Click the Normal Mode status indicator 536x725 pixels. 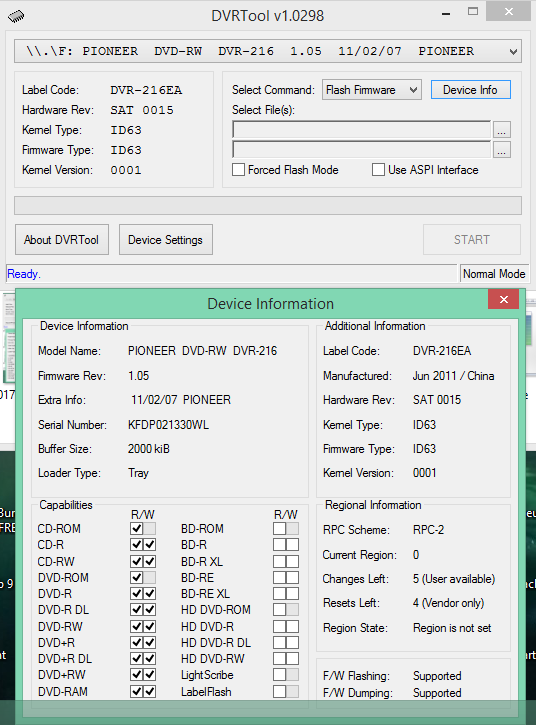coord(494,274)
